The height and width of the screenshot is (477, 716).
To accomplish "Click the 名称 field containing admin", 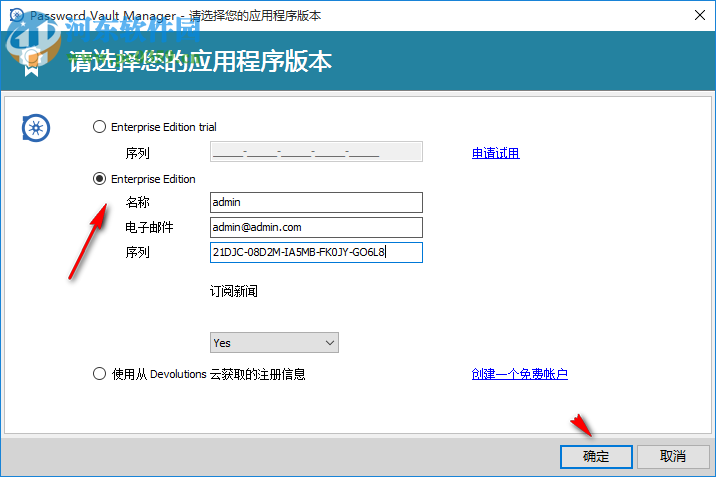I will pos(316,202).
